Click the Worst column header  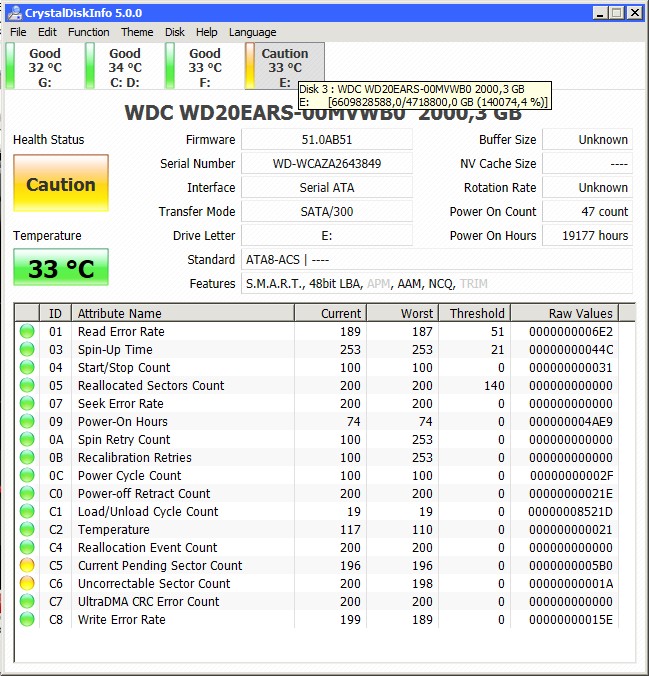point(402,313)
